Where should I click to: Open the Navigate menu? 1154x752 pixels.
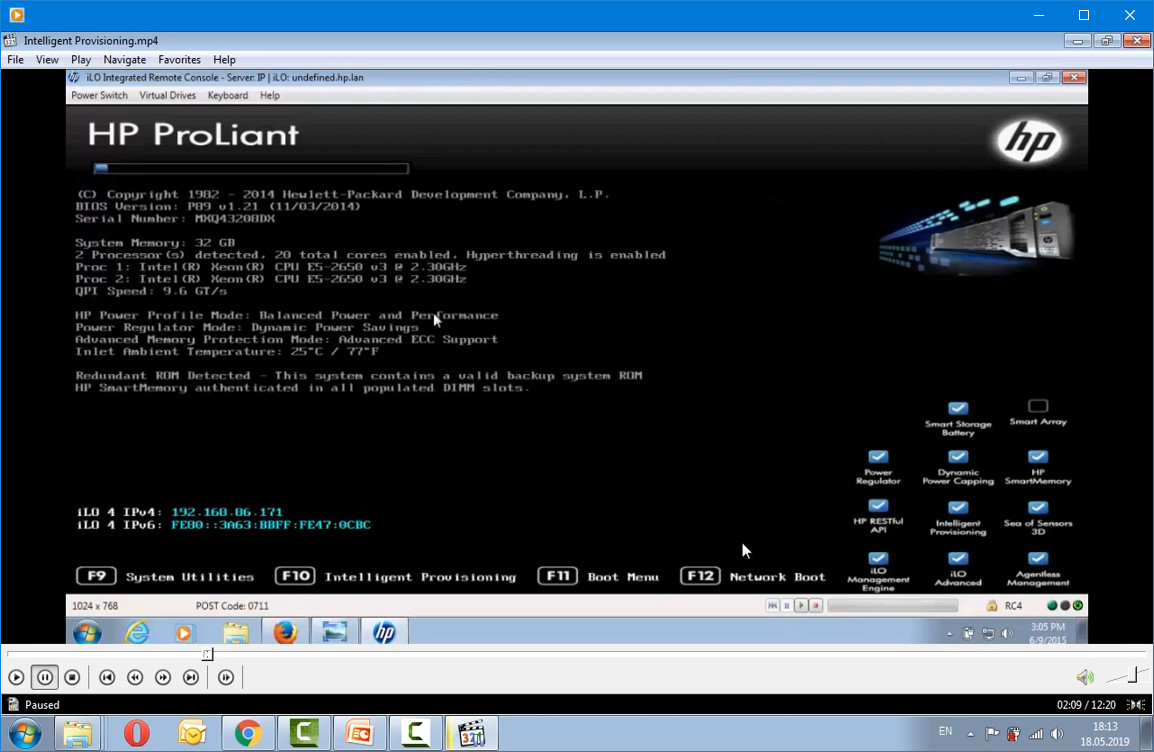(x=124, y=60)
